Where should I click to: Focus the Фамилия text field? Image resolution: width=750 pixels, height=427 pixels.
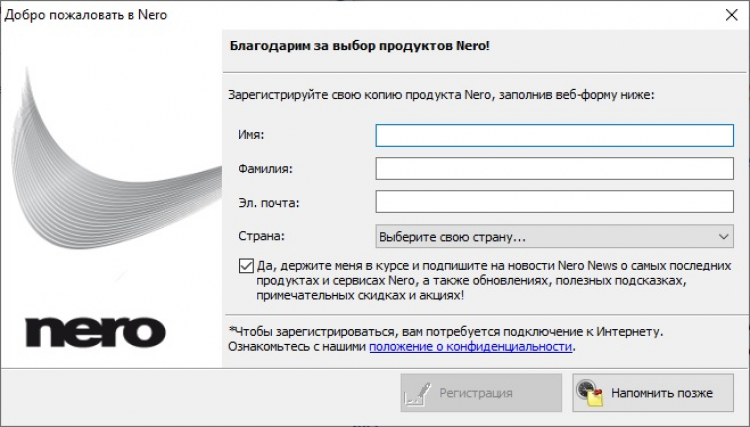pyautogui.click(x=554, y=169)
